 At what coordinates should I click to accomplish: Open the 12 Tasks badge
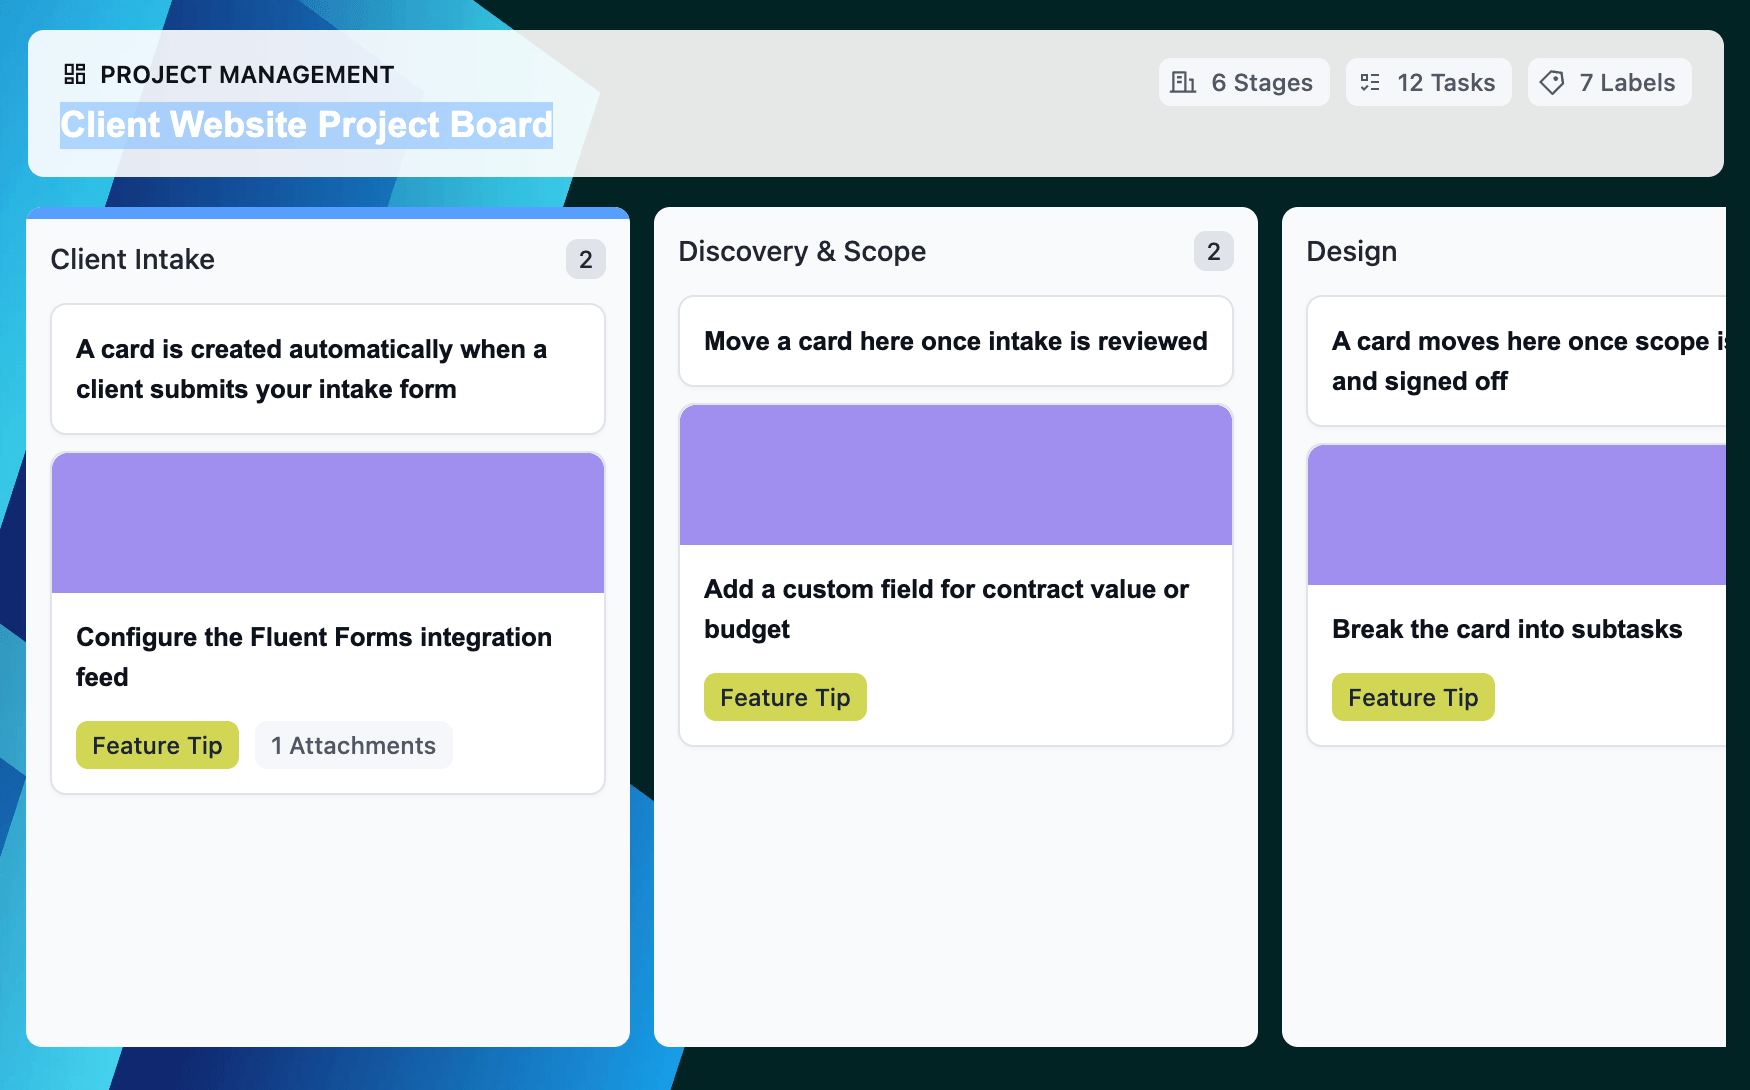click(1429, 82)
